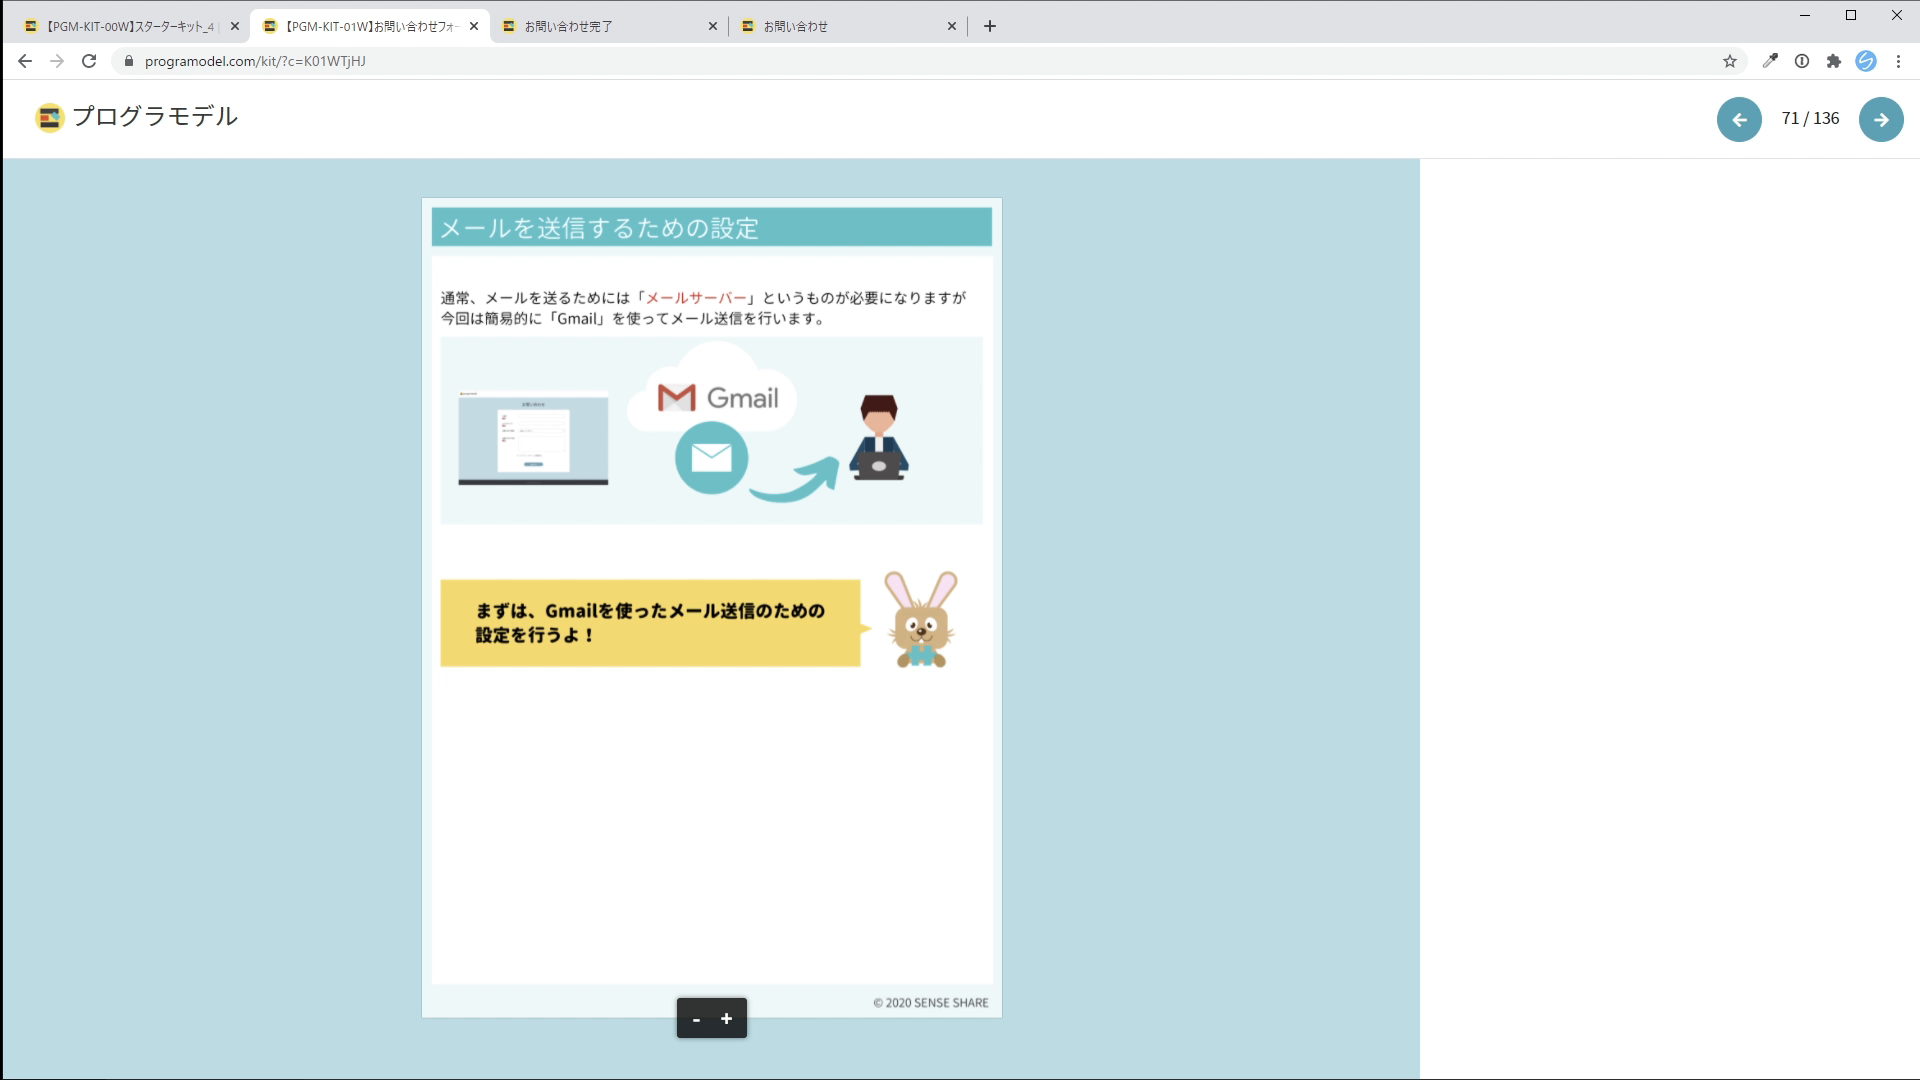Click the rabbit mascot character
The width and height of the screenshot is (1920, 1080).
[921, 619]
